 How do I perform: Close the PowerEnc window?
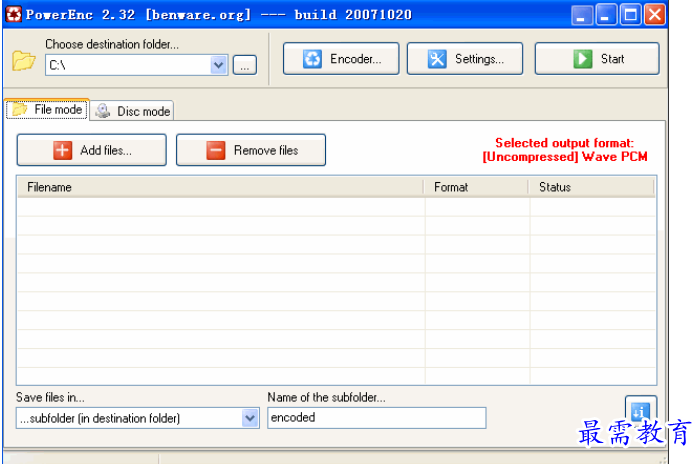654,14
